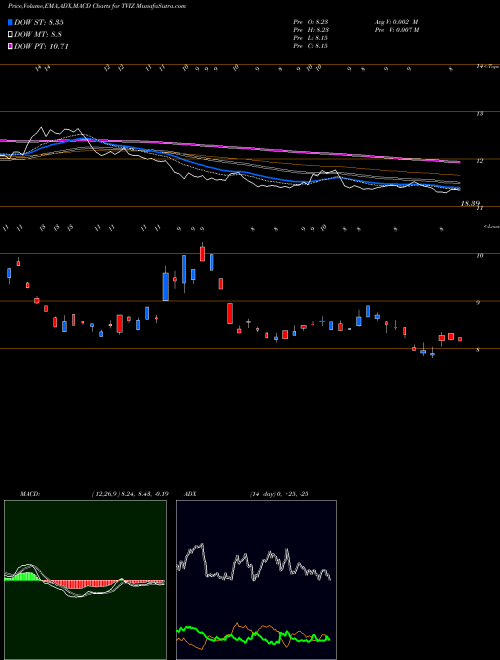Select the ADX (14 day) values text
The image size is (500, 660).
click(x=278, y=494)
